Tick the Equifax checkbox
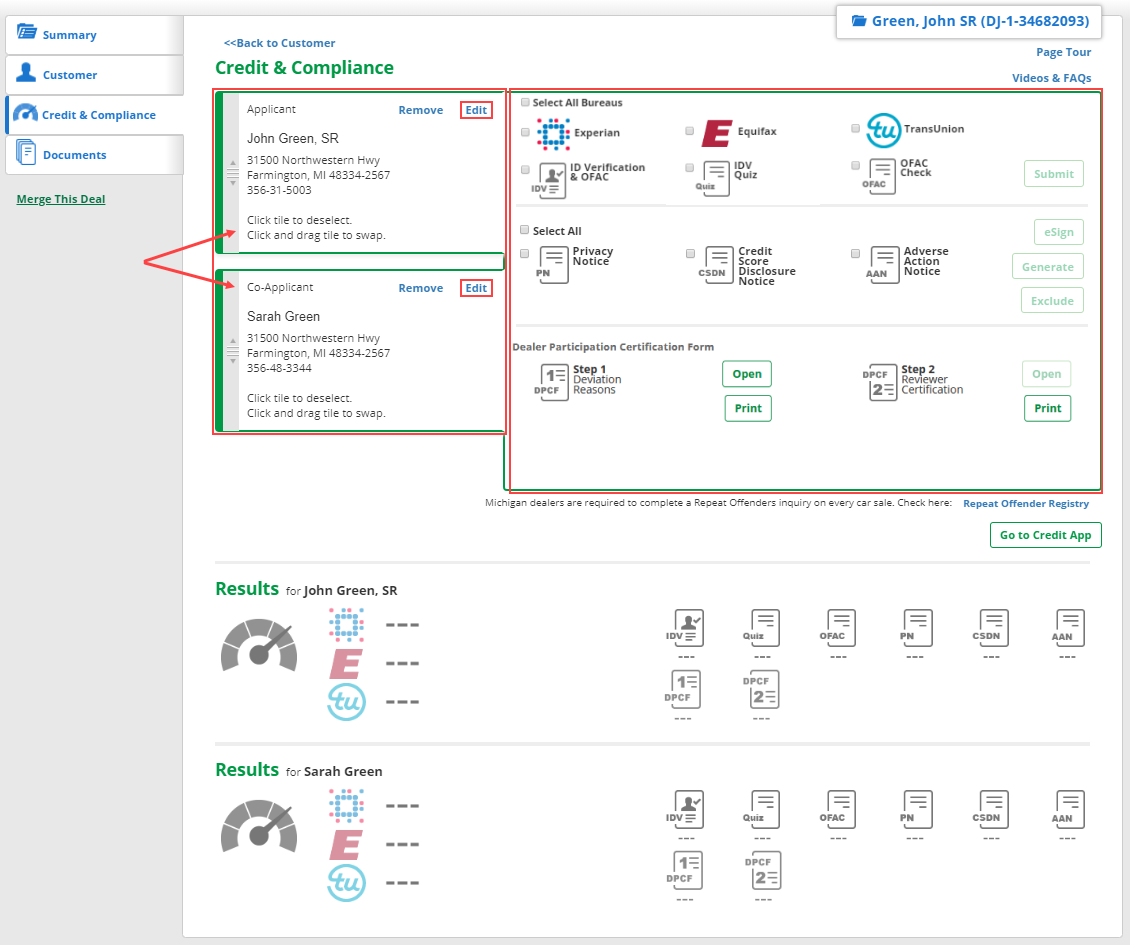The image size is (1130, 945). click(x=690, y=130)
